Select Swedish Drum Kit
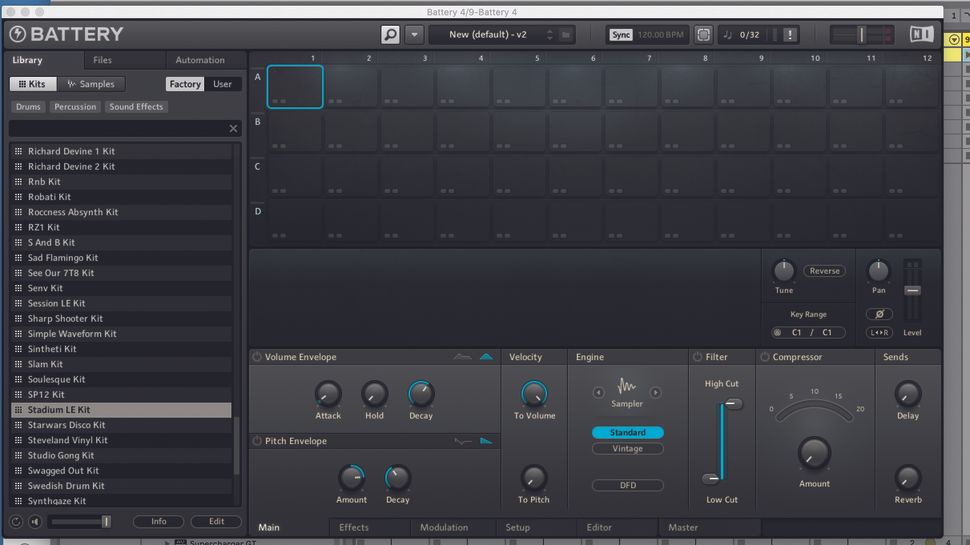This screenshot has height=545, width=970. click(x=121, y=486)
